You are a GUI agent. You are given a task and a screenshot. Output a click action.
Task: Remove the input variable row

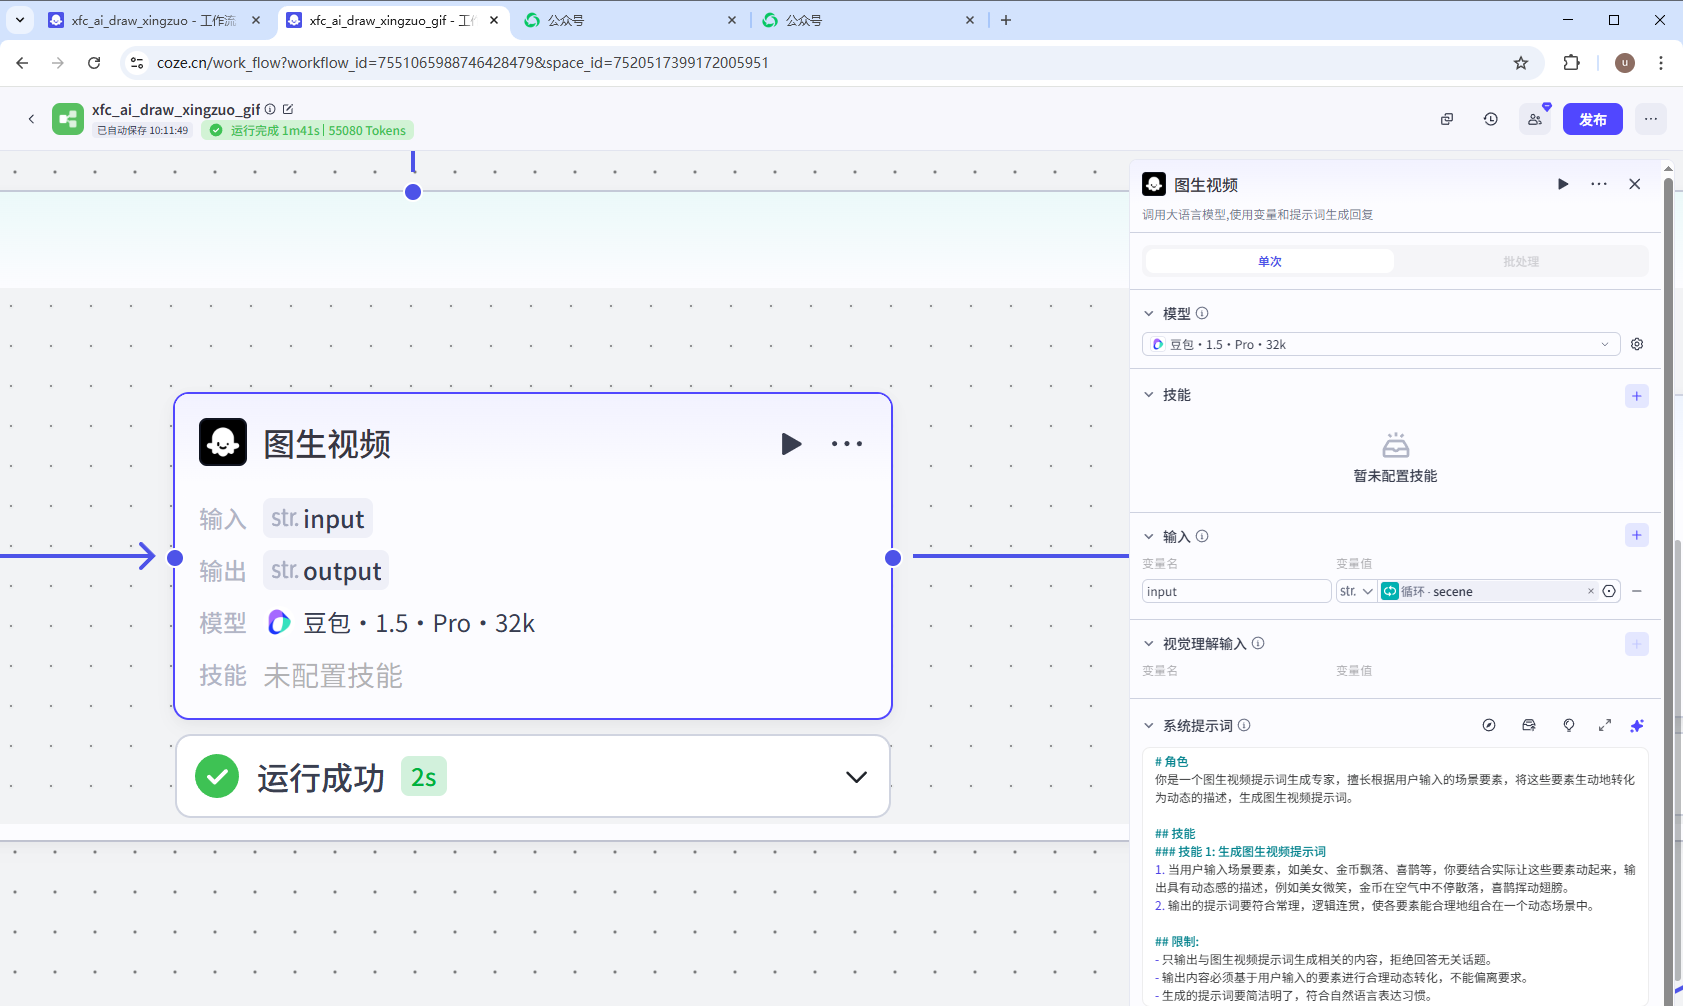click(x=1637, y=591)
